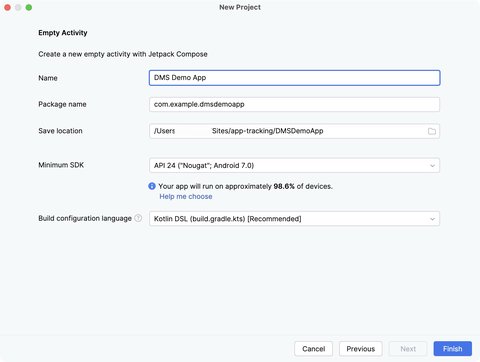480x362 pixels.
Task: Open the Help me choose link
Action: point(186,196)
